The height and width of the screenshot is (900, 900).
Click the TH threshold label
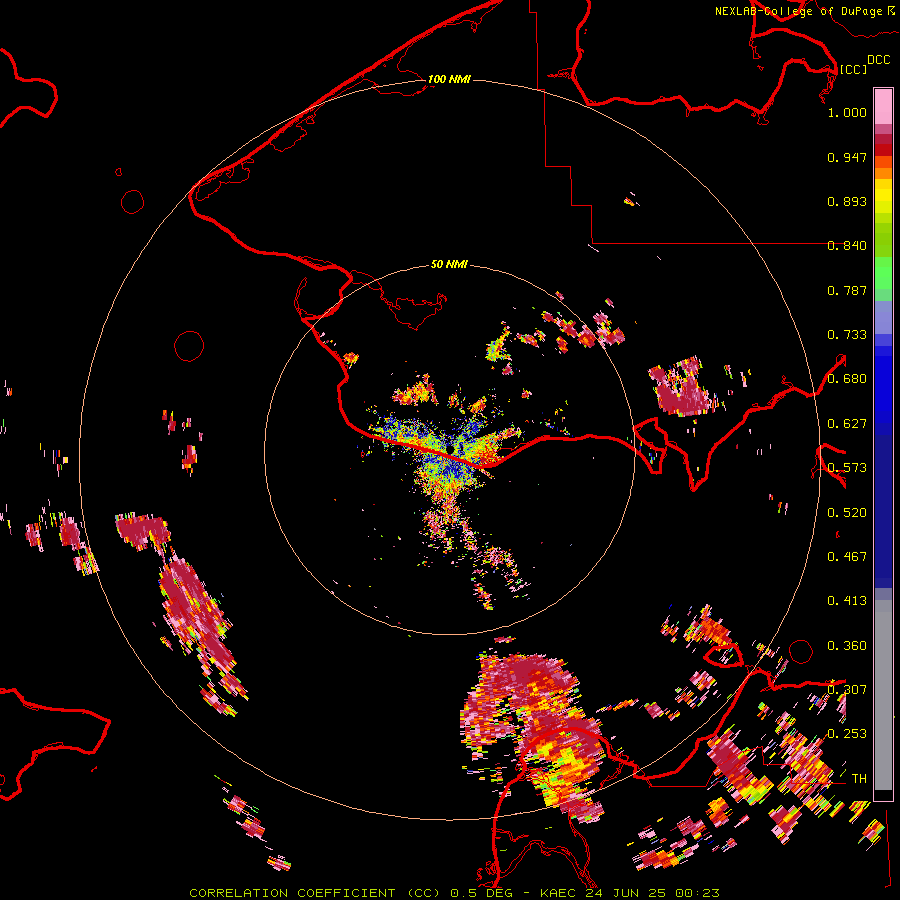click(x=859, y=779)
